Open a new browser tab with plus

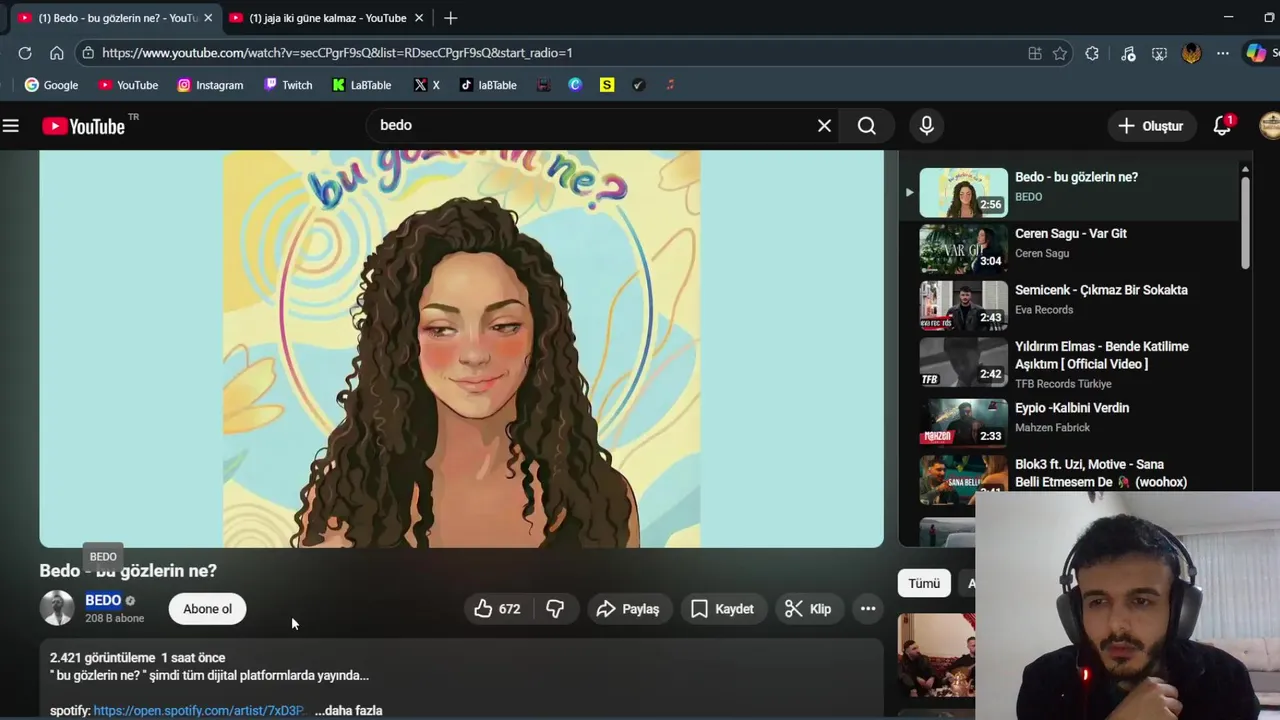coord(451,18)
